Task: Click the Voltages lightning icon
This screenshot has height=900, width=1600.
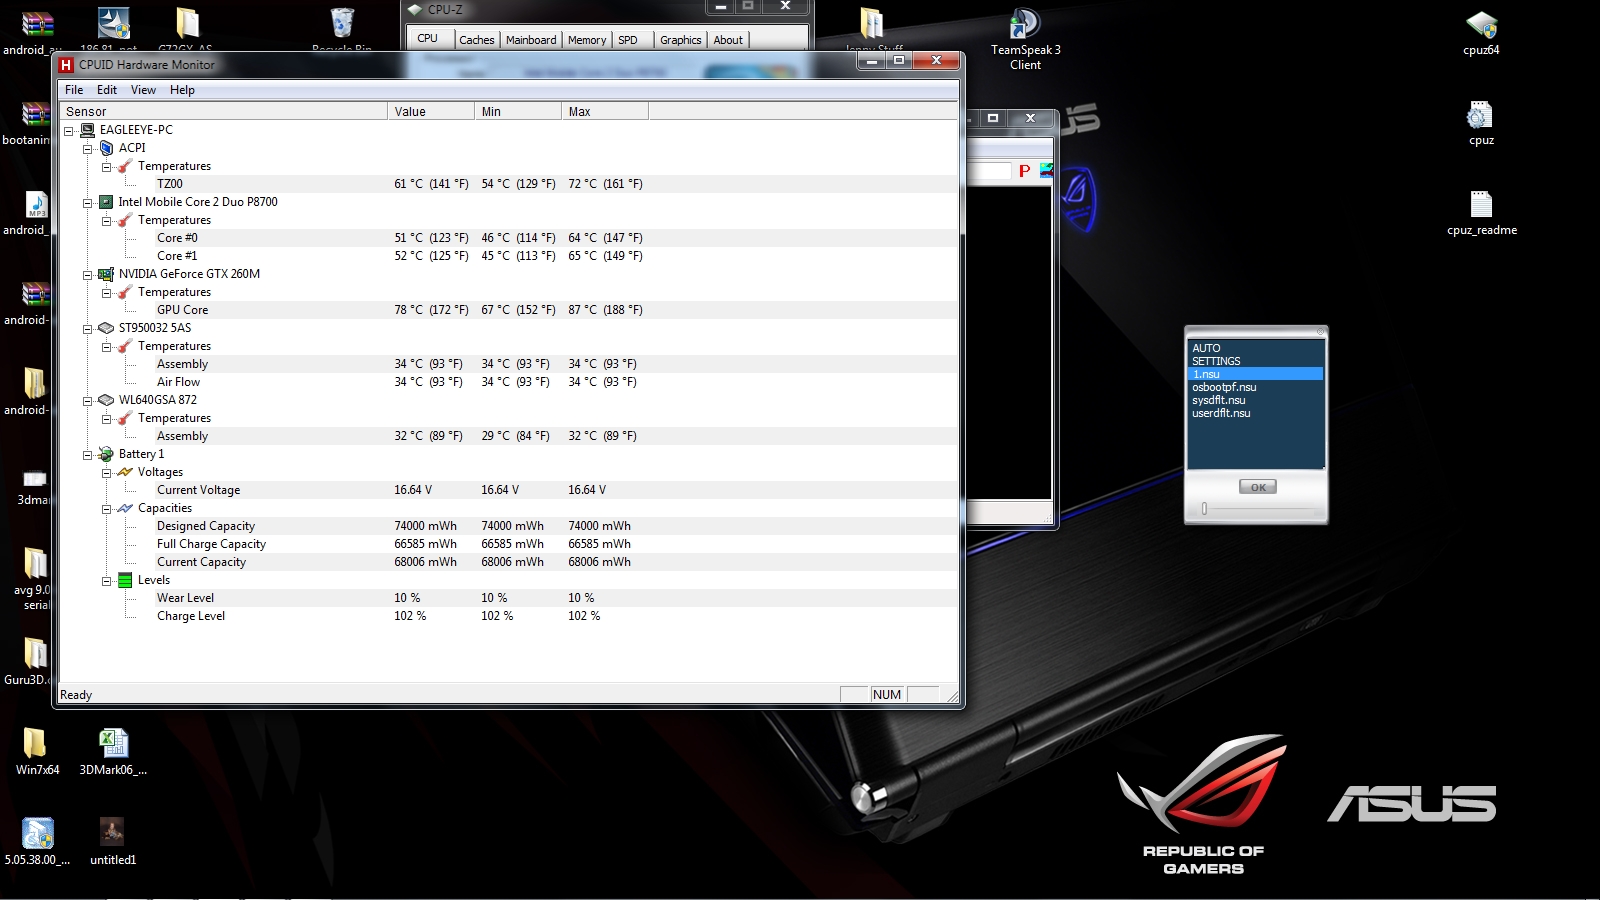Action: [x=125, y=472]
